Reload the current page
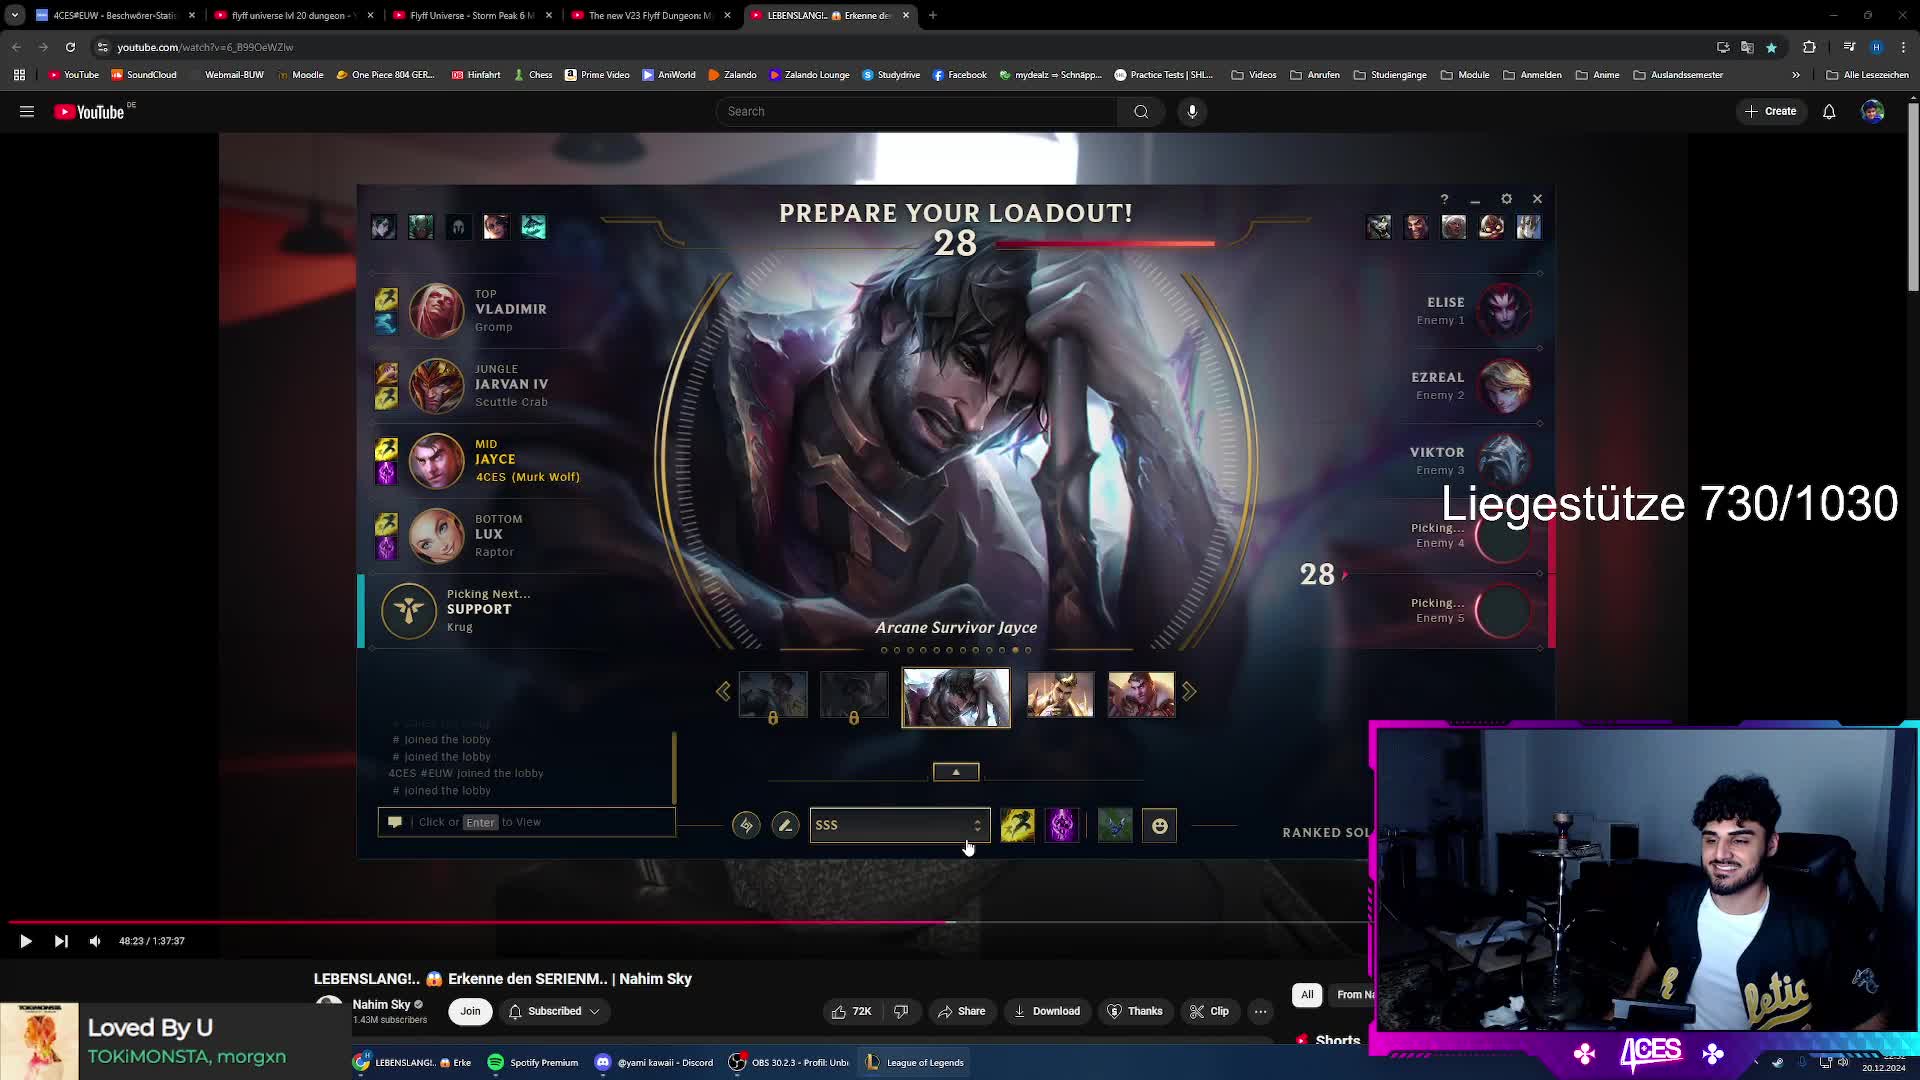The image size is (1920, 1080). click(x=70, y=47)
